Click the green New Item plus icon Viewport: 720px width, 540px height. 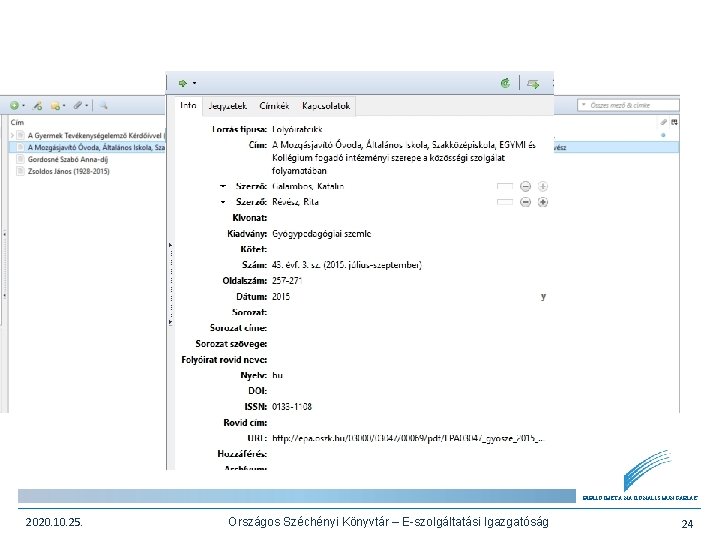[15, 106]
